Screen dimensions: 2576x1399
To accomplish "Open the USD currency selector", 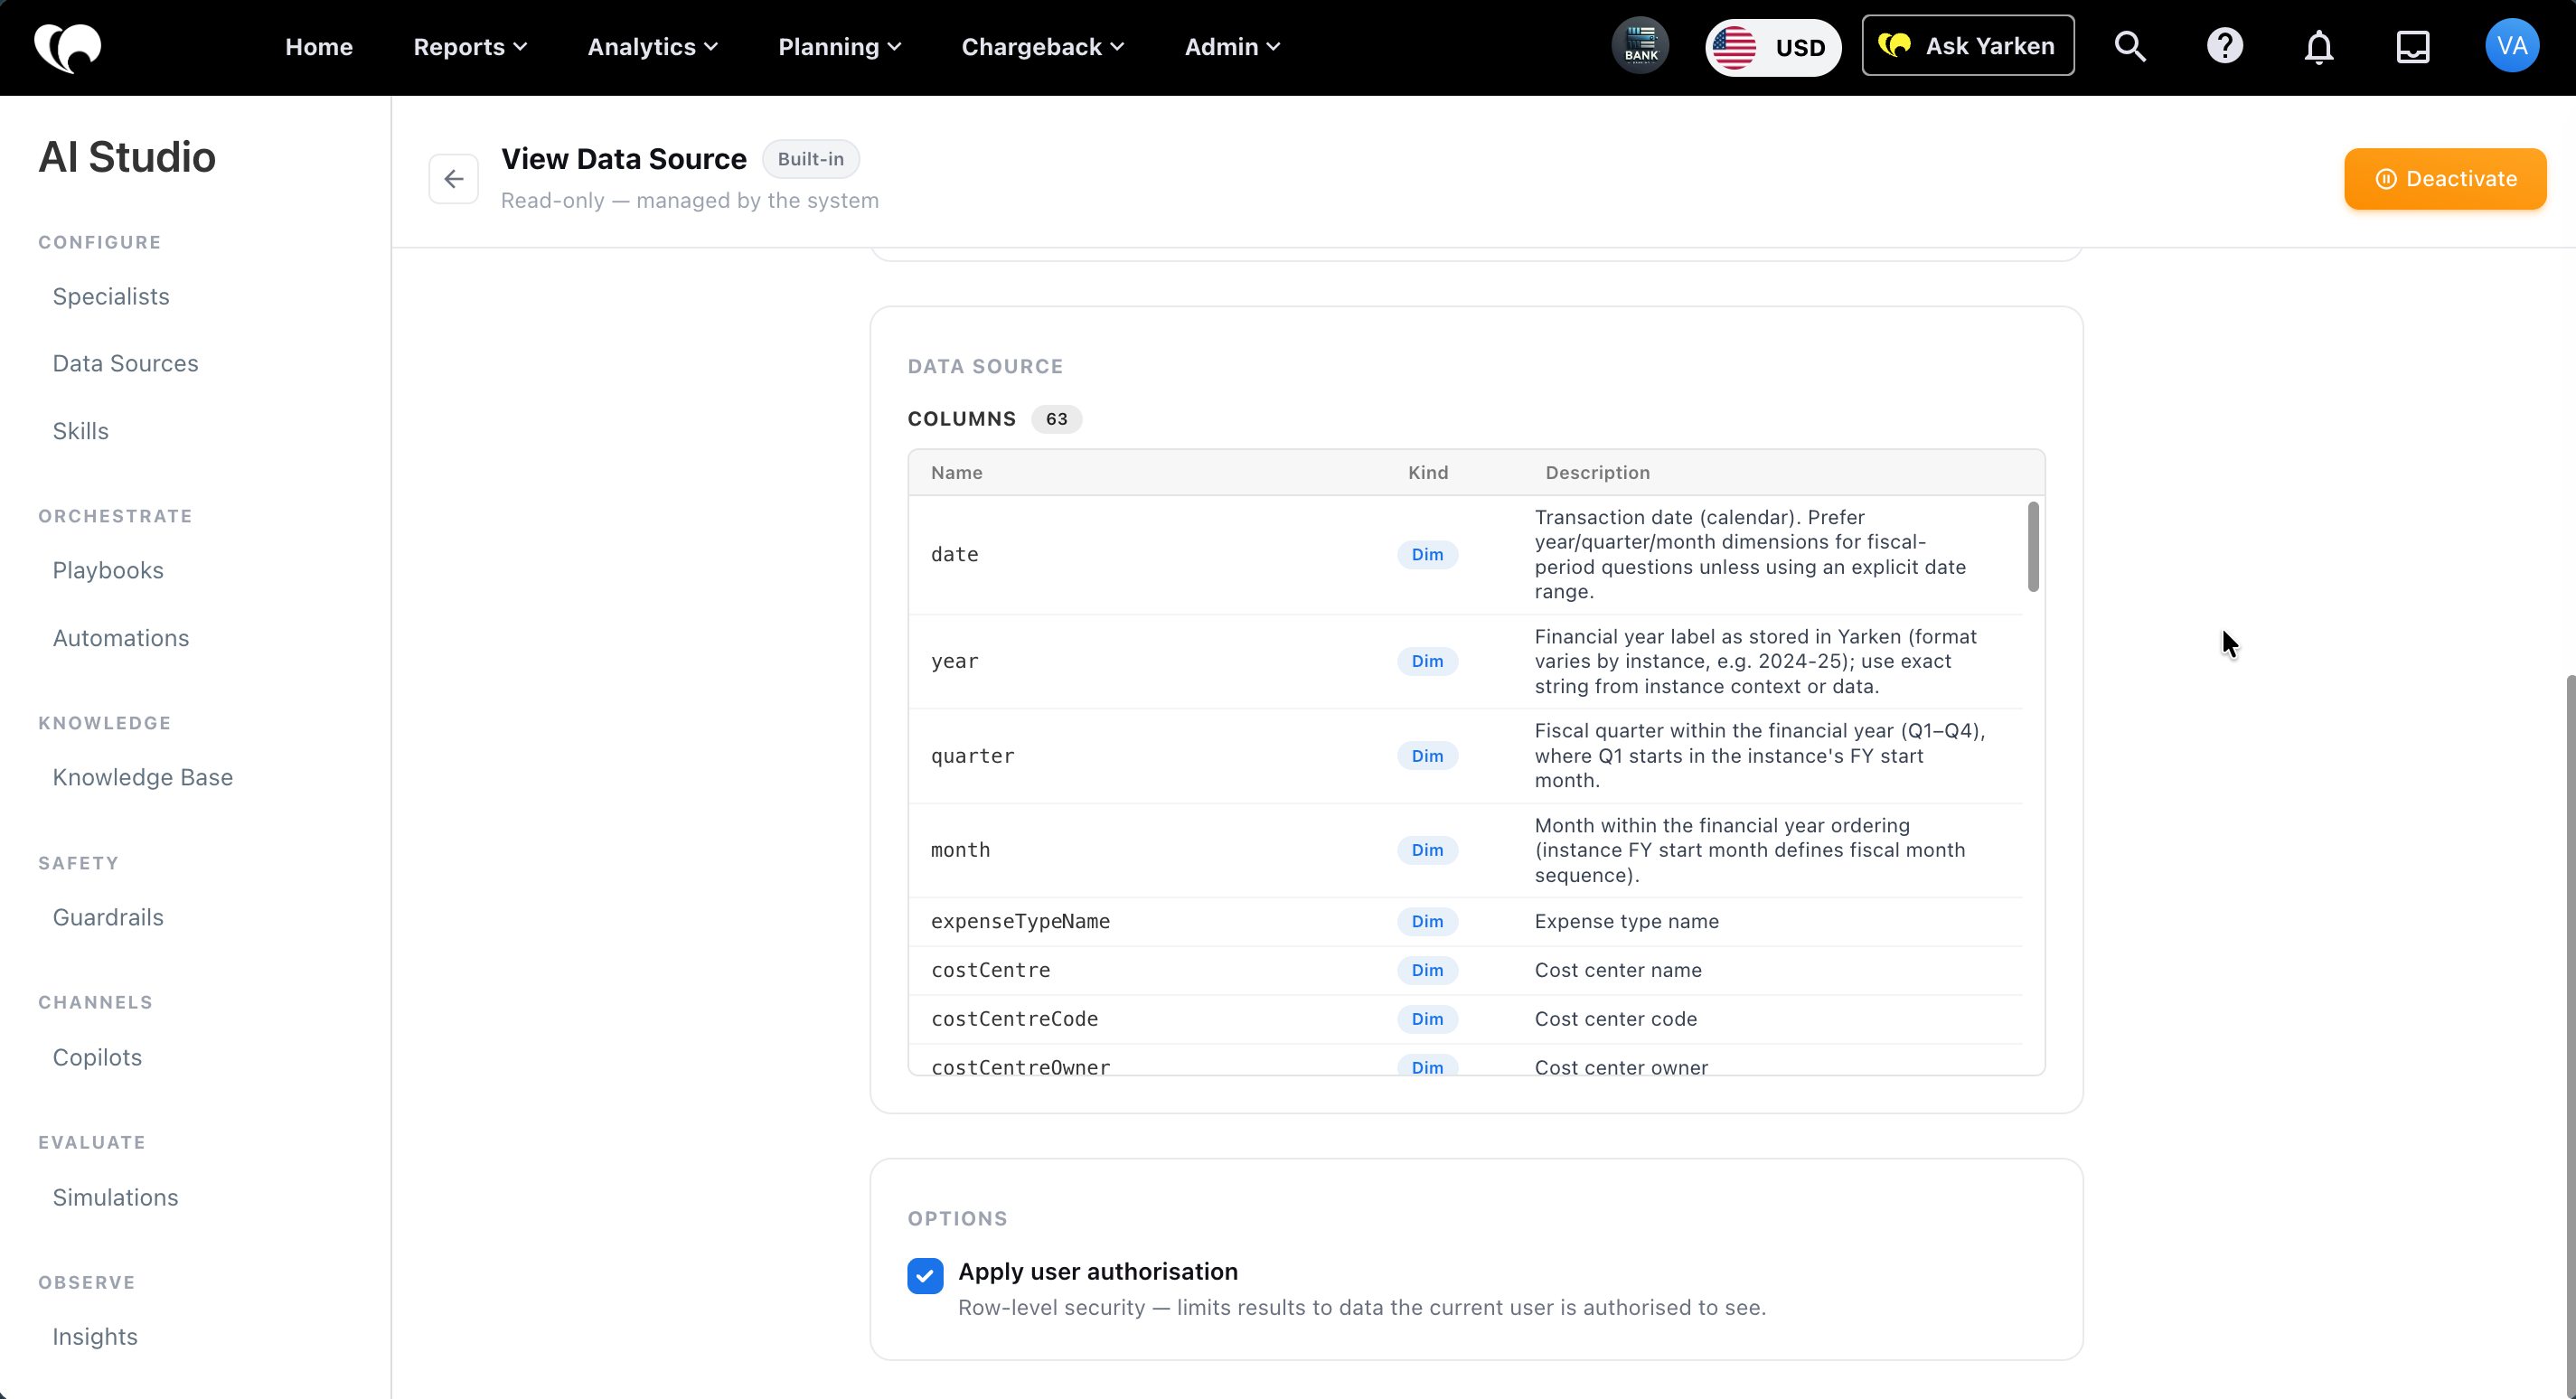I will 1773,47.
